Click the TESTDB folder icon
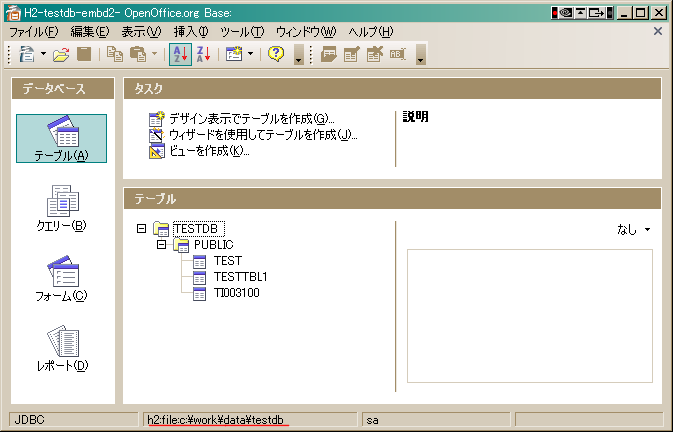673x432 pixels. (161, 229)
